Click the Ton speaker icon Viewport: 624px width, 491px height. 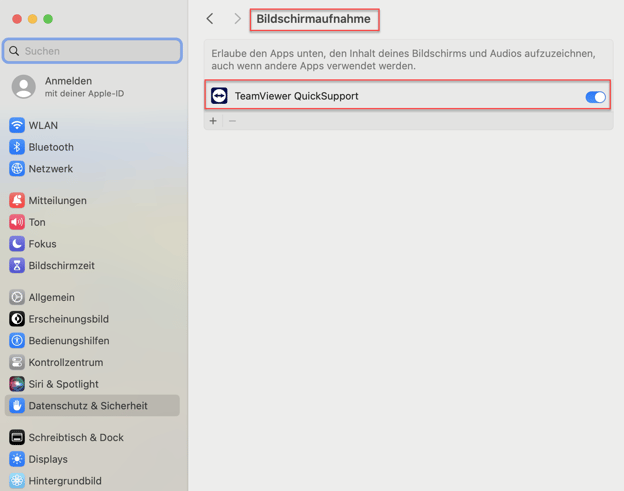pos(17,222)
